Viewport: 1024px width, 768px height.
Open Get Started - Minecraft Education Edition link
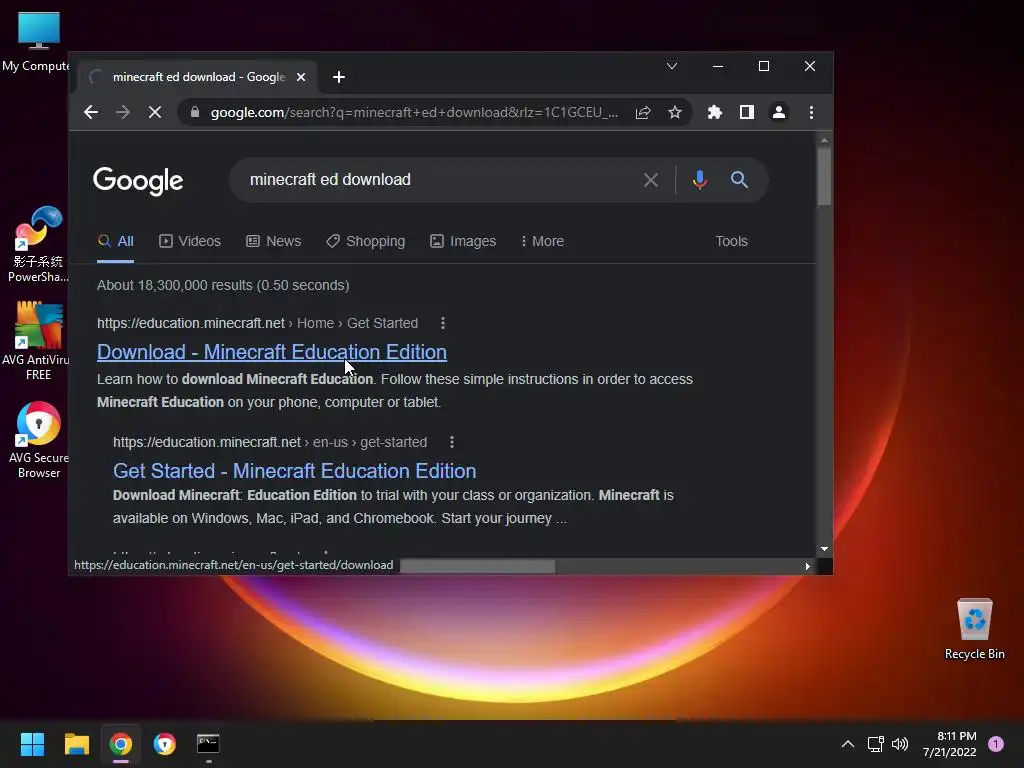point(295,471)
